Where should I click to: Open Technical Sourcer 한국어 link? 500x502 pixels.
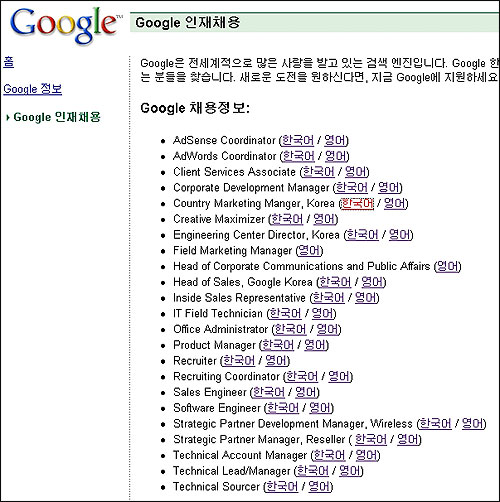(282, 487)
